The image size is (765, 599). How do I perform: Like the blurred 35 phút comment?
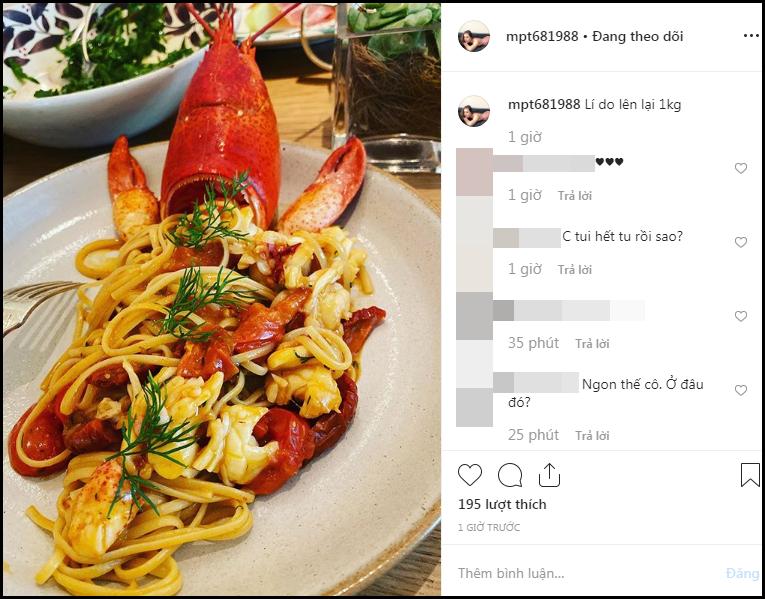pyautogui.click(x=741, y=316)
